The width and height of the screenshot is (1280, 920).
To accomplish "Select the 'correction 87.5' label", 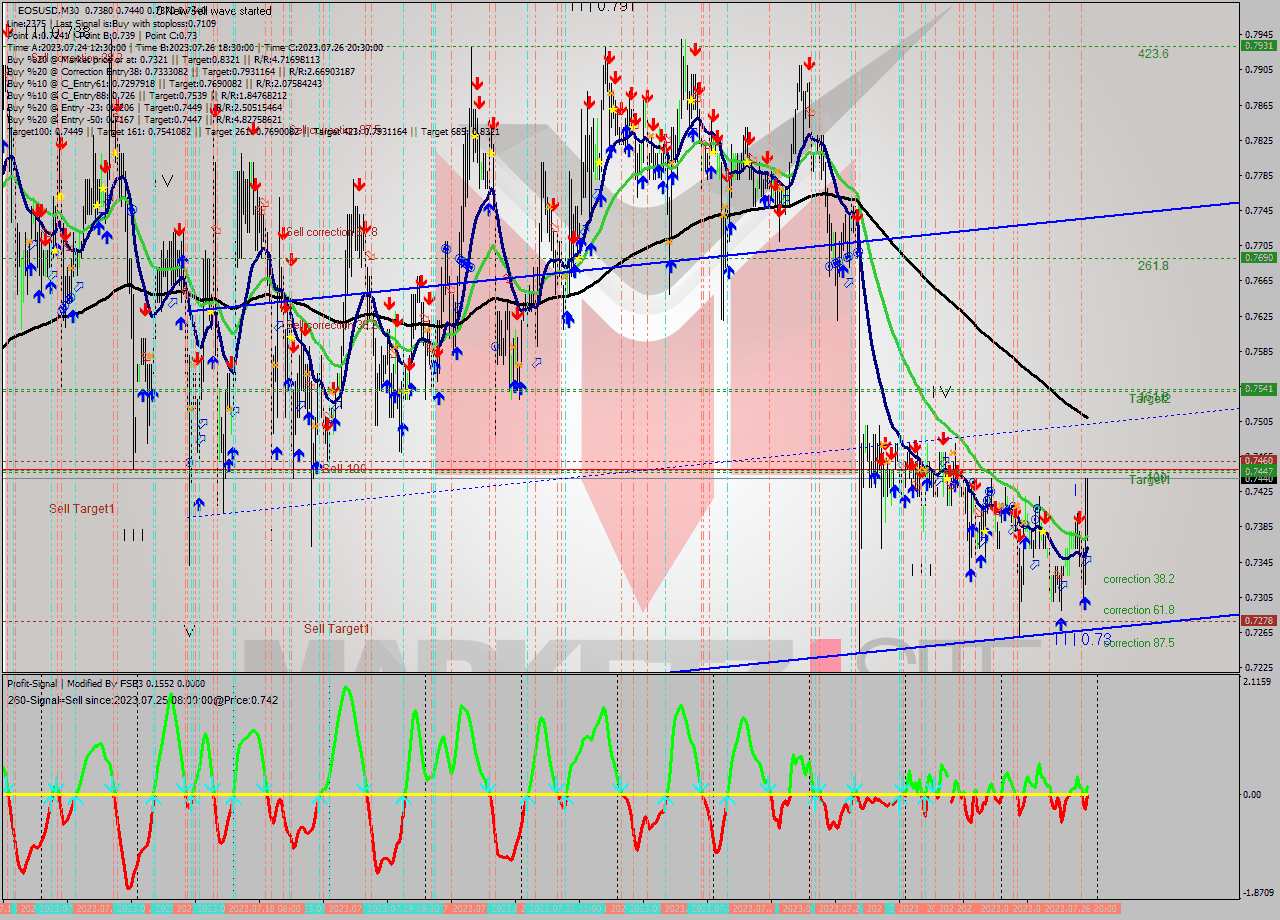I will click(1139, 643).
